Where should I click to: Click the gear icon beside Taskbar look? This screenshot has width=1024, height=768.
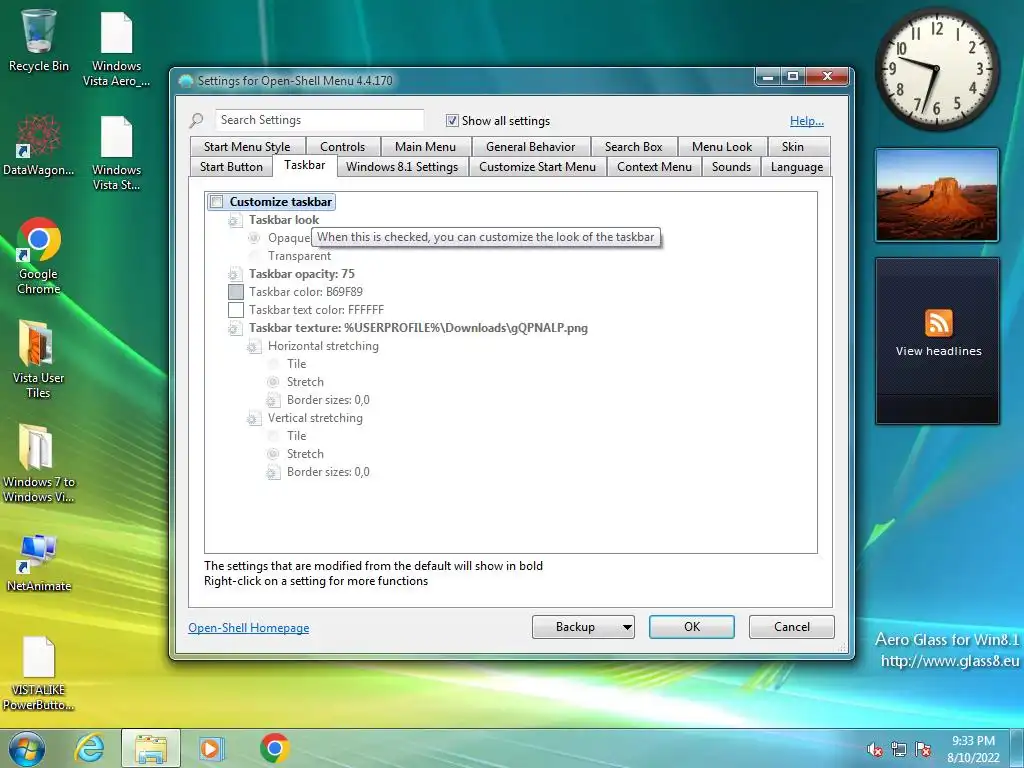pos(234,221)
